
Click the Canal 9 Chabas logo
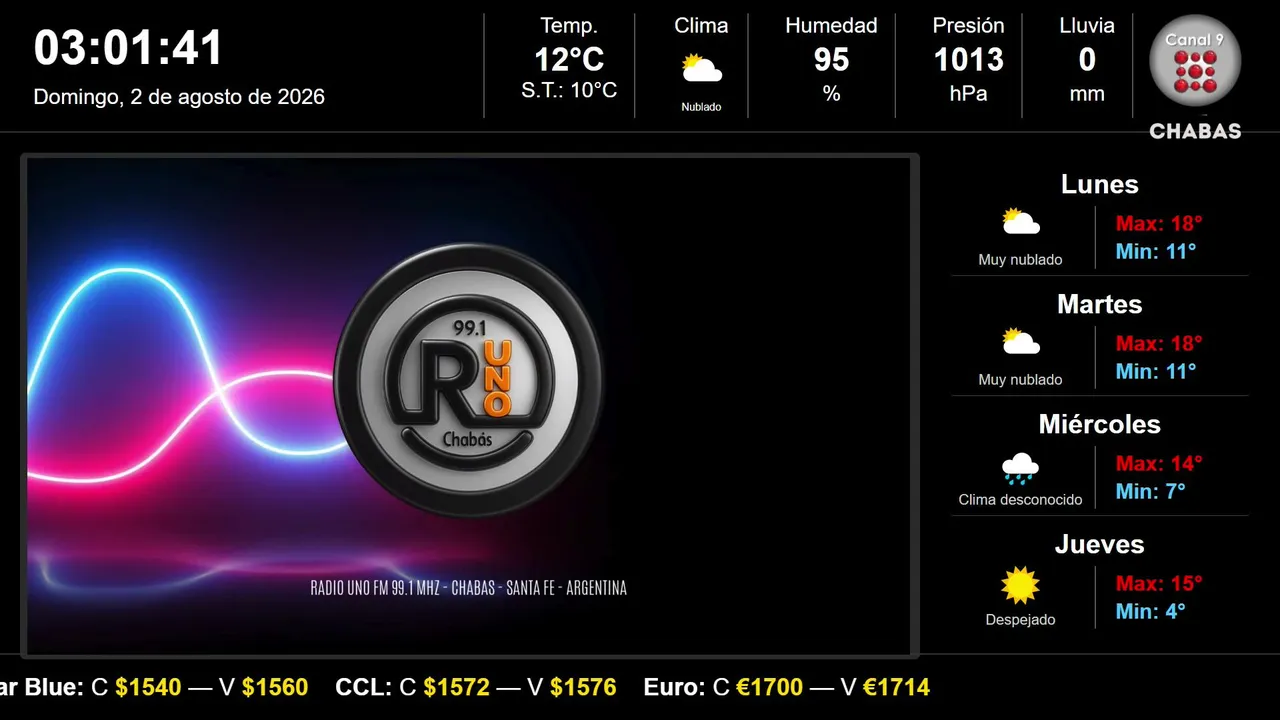pyautogui.click(x=1195, y=78)
